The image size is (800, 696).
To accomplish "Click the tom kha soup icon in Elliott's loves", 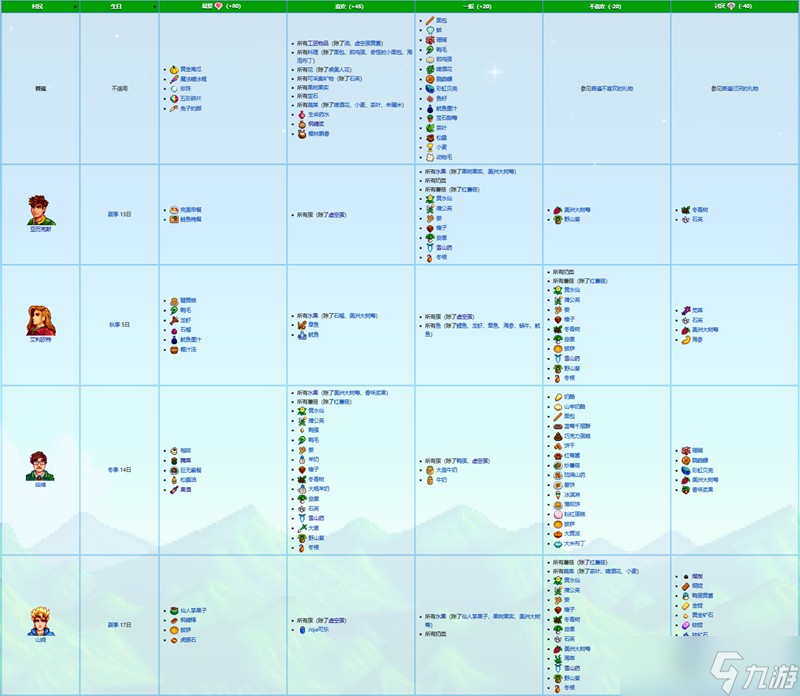I will coord(174,350).
